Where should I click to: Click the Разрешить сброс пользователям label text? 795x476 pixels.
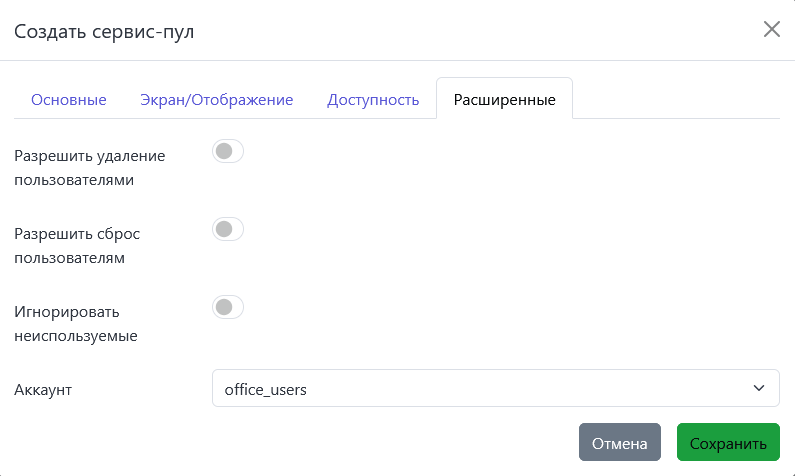click(77, 245)
